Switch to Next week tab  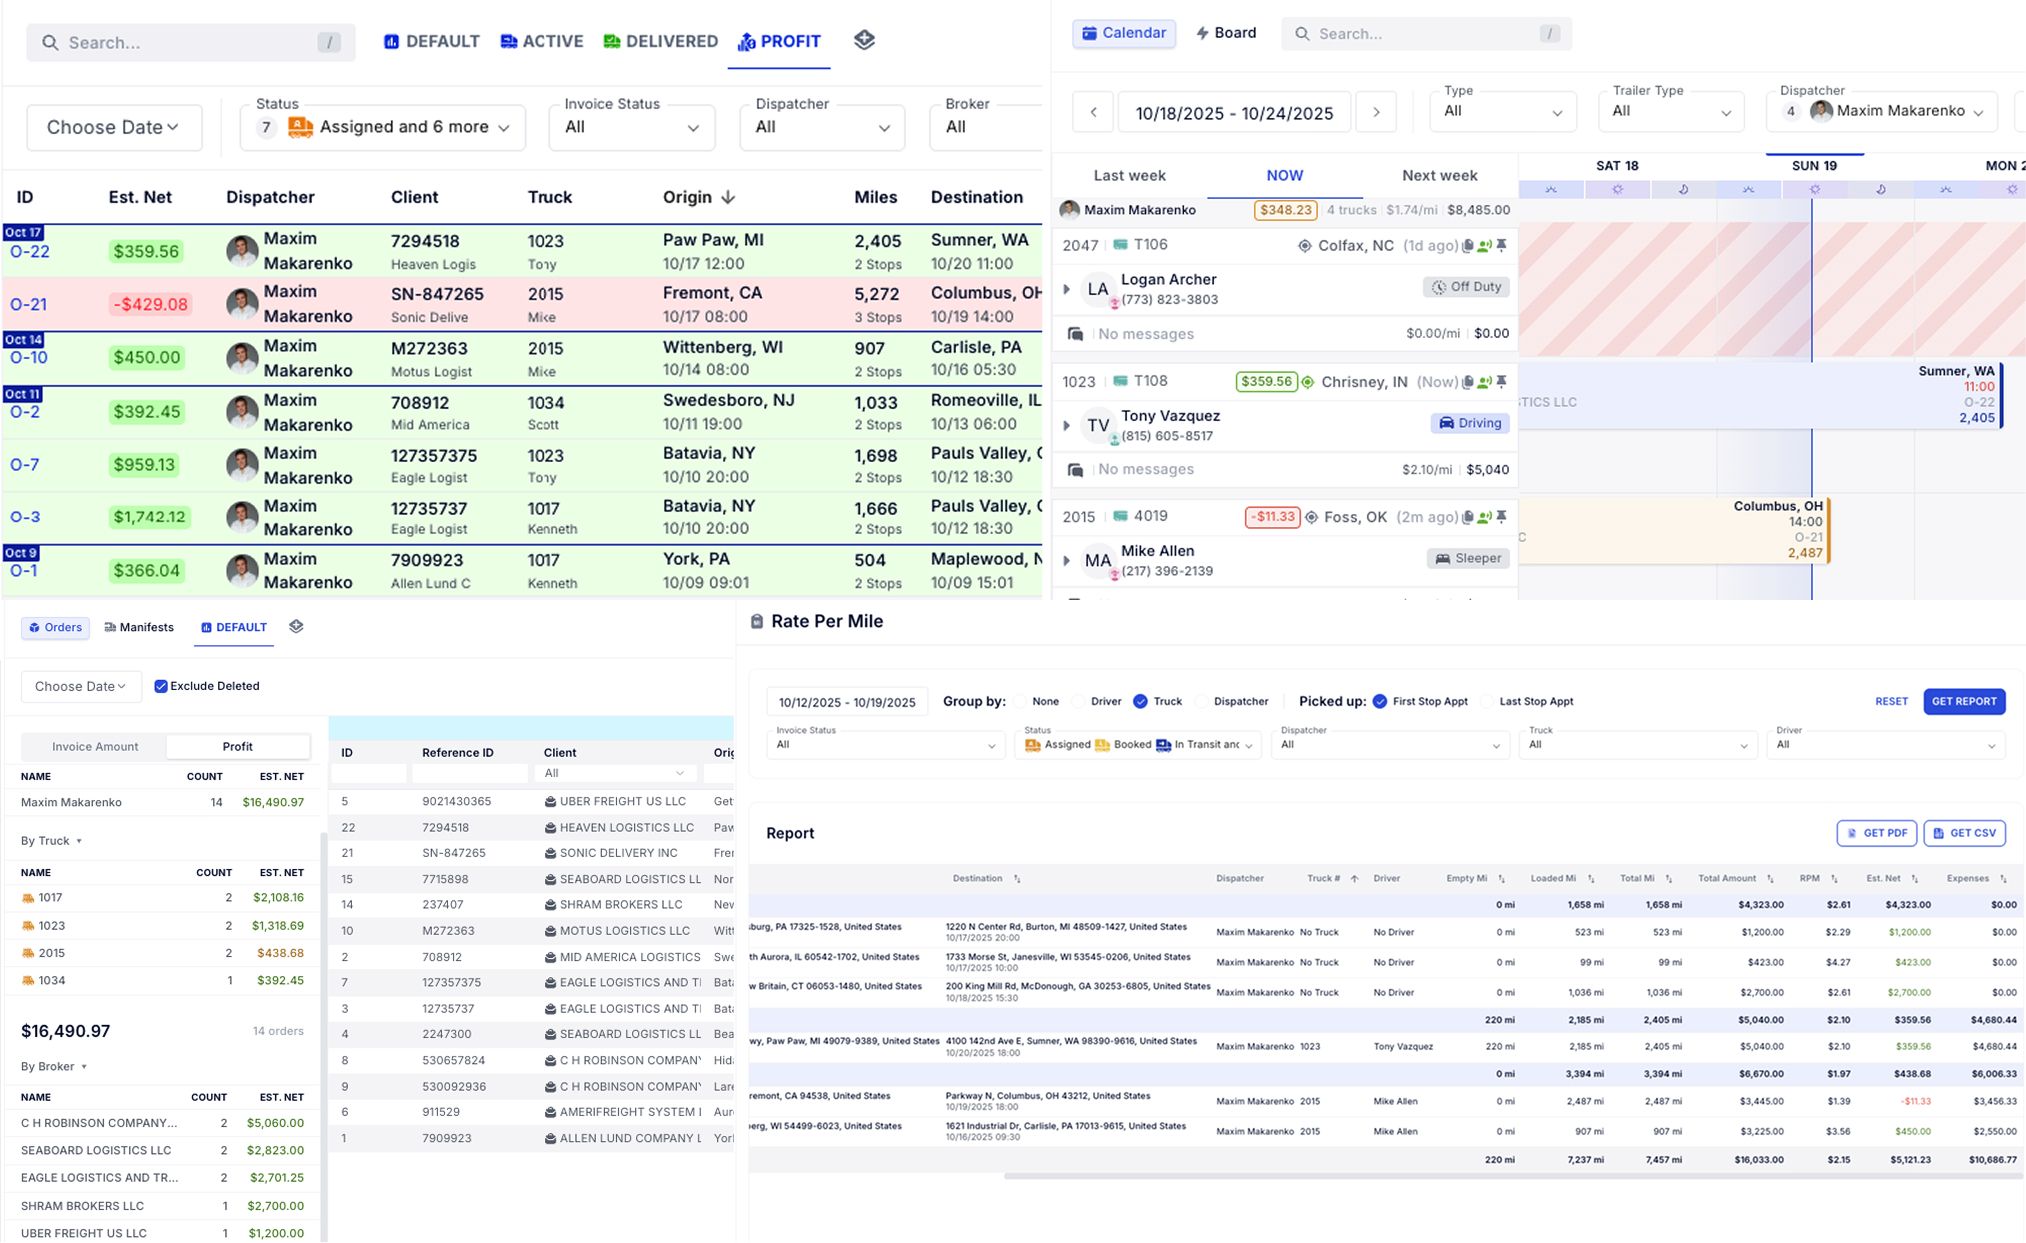pos(1439,175)
